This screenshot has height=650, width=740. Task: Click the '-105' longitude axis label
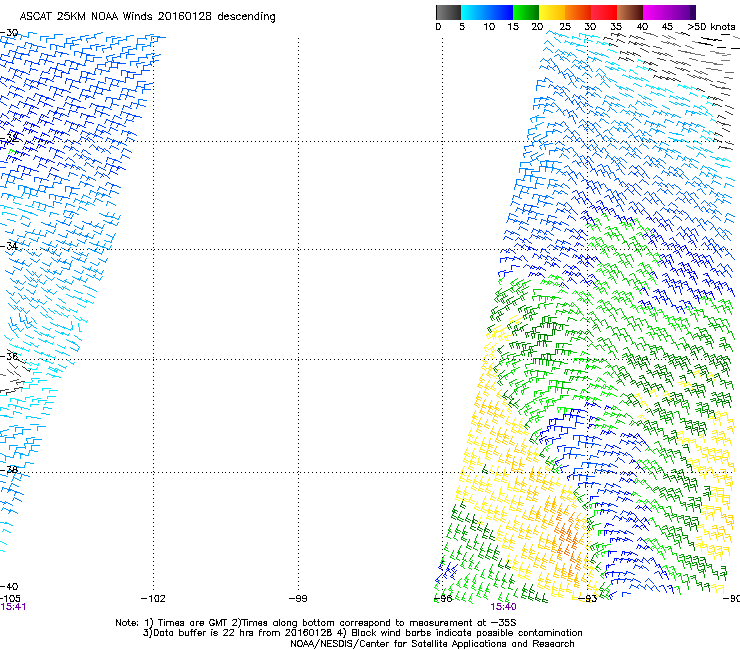[10, 599]
